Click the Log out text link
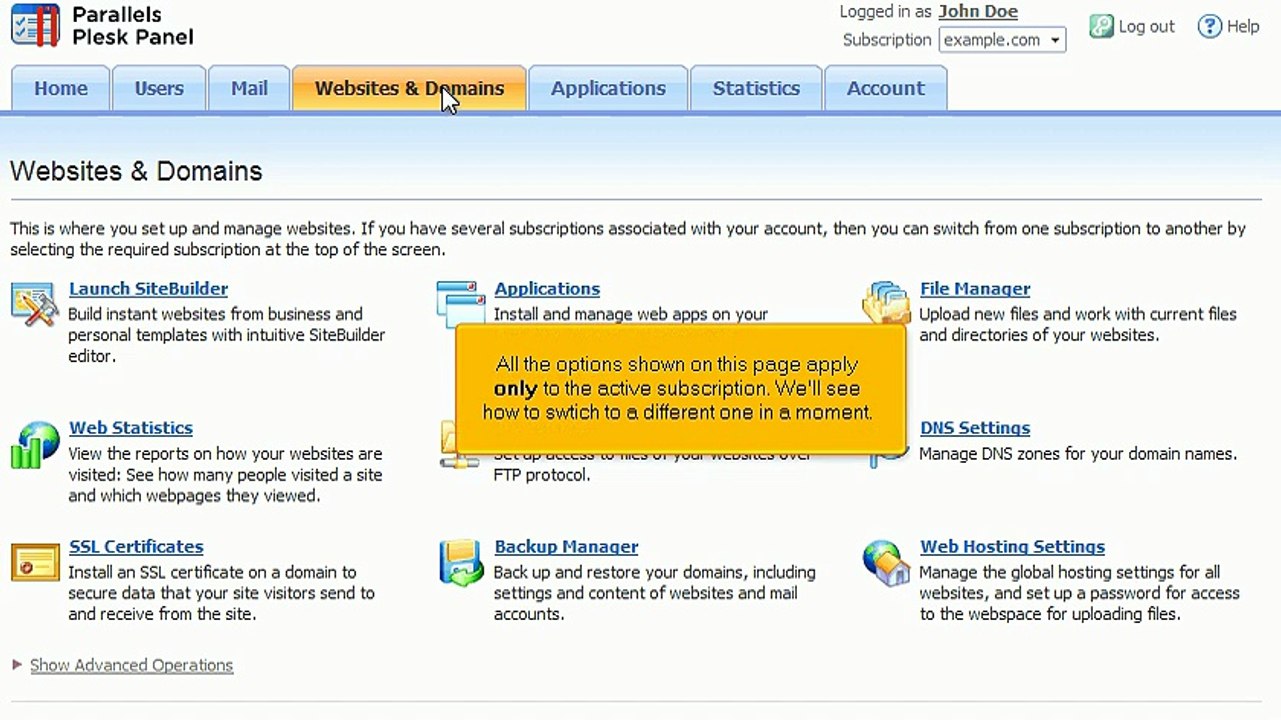This screenshot has height=720, width=1281. coord(1146,26)
